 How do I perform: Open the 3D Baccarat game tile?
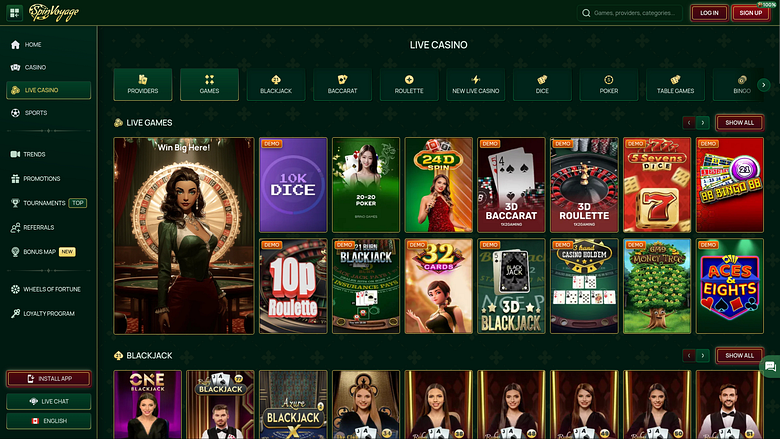(x=511, y=185)
